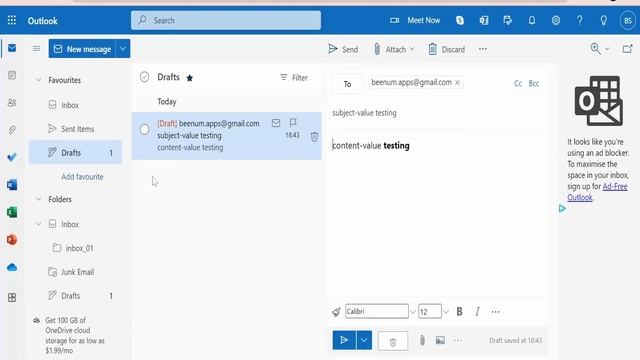
Task: Open the Office app icon in the header
Action: point(484,20)
